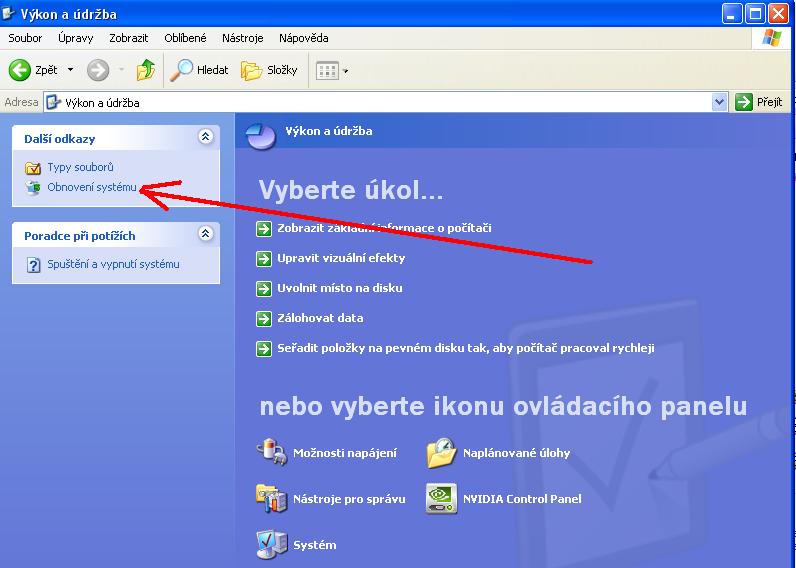Select Upravit vizuální efekty task
Screen dimensions: 796x568
tap(341, 258)
